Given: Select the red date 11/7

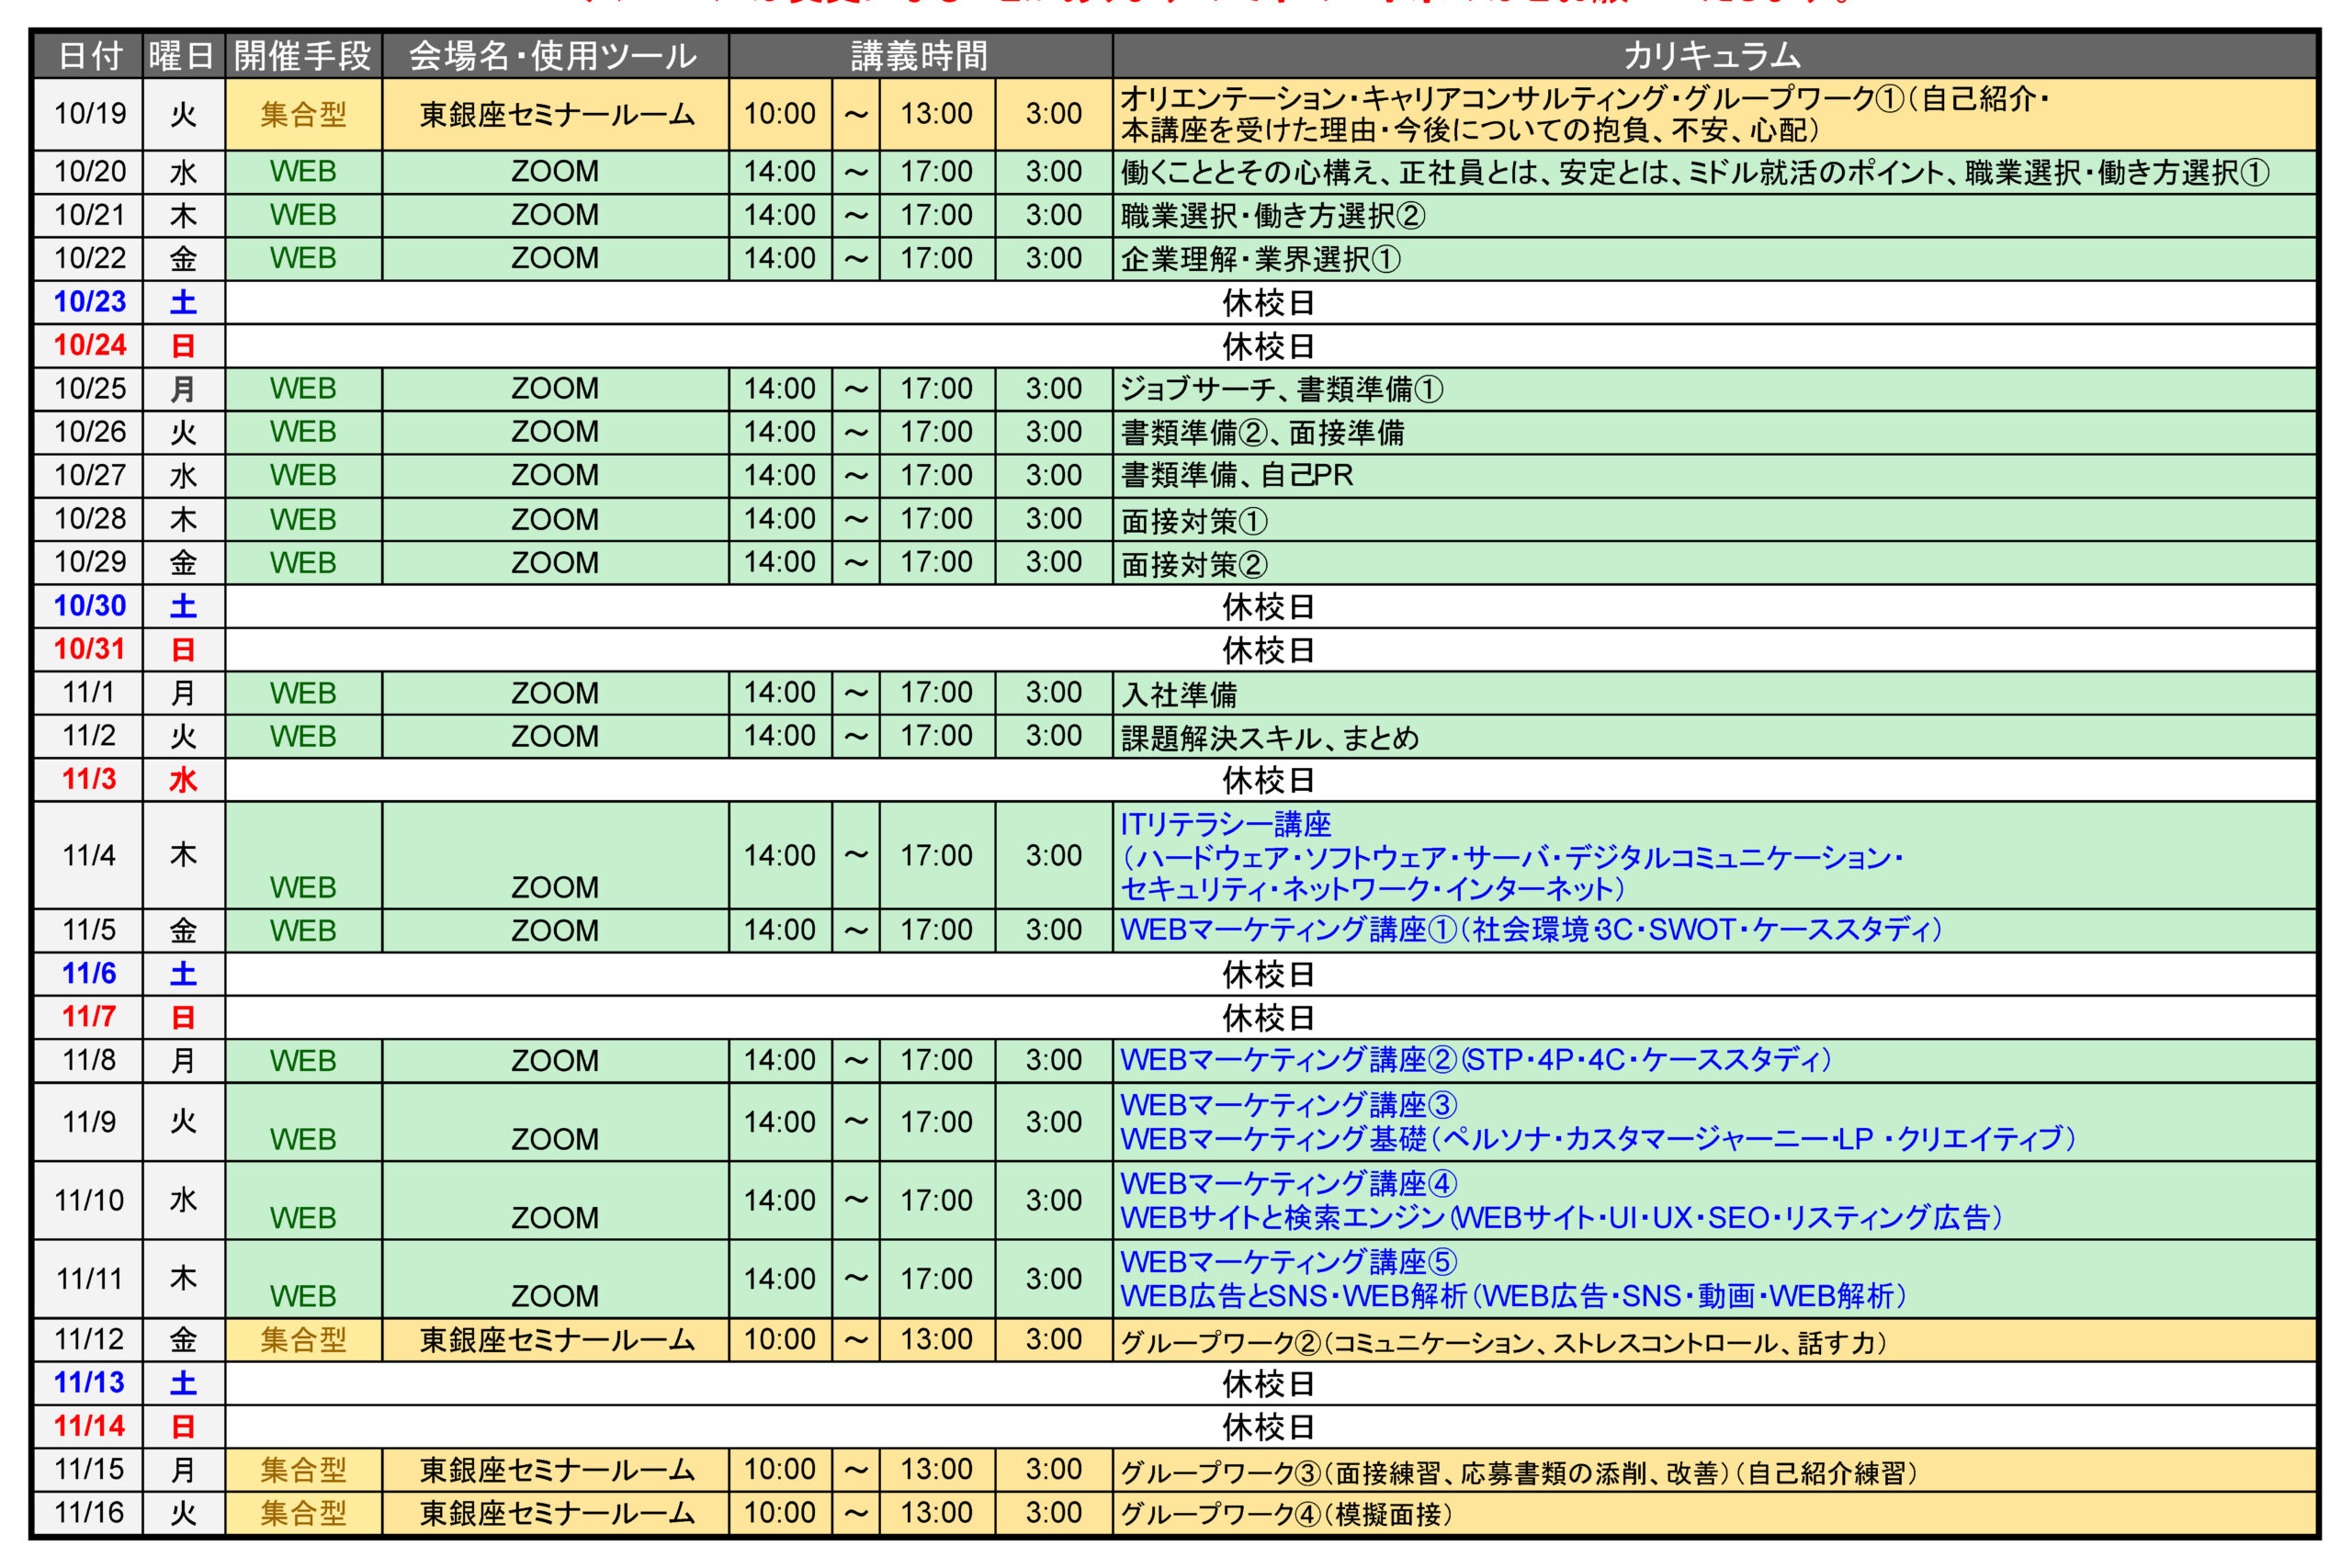Looking at the screenshot, I should click(x=89, y=1018).
